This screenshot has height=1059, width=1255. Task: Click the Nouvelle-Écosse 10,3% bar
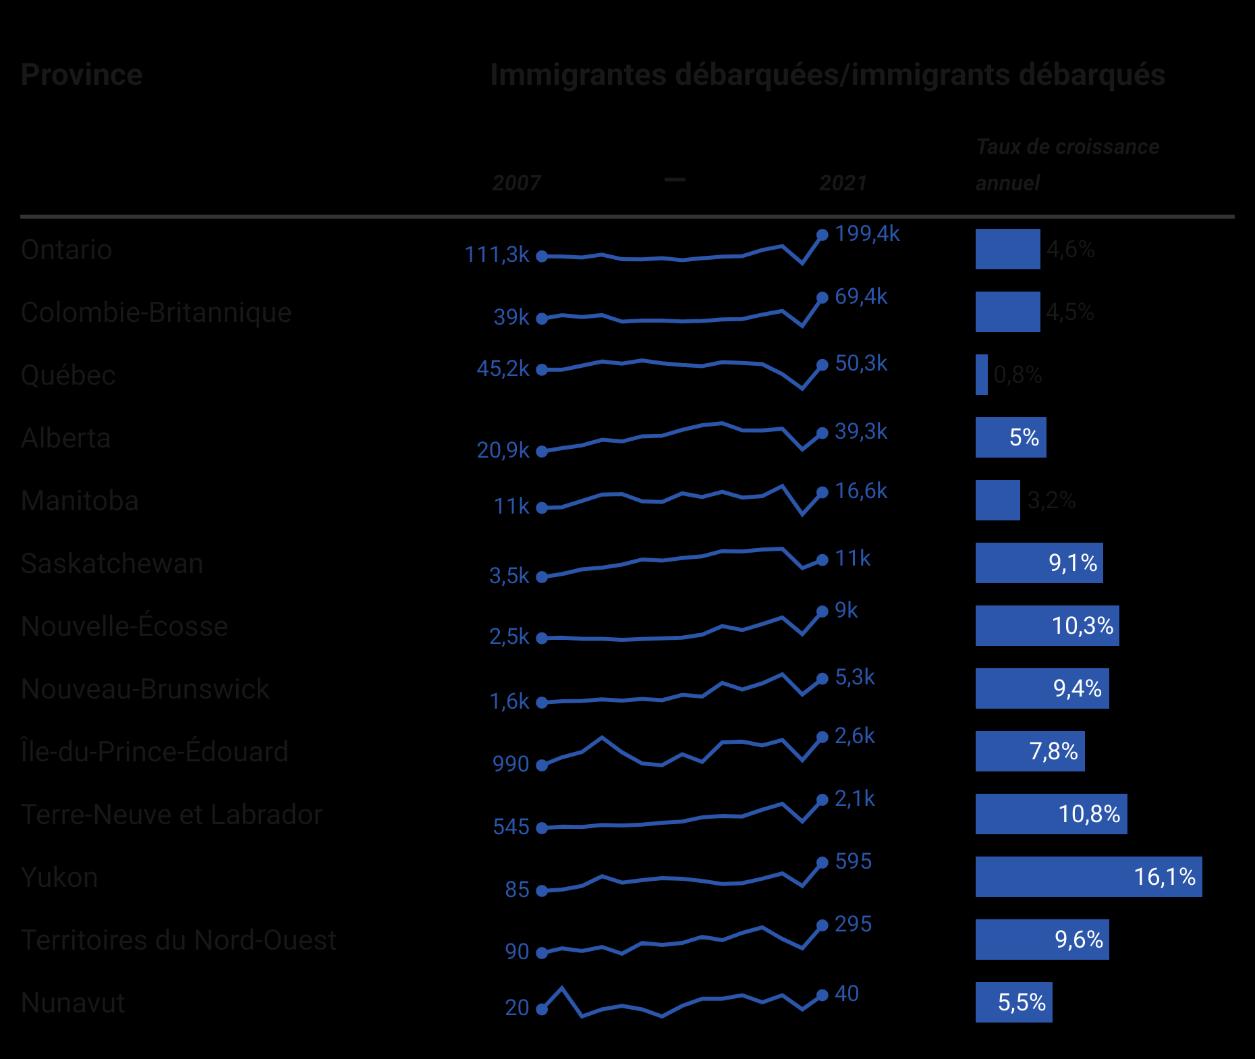1048,626
